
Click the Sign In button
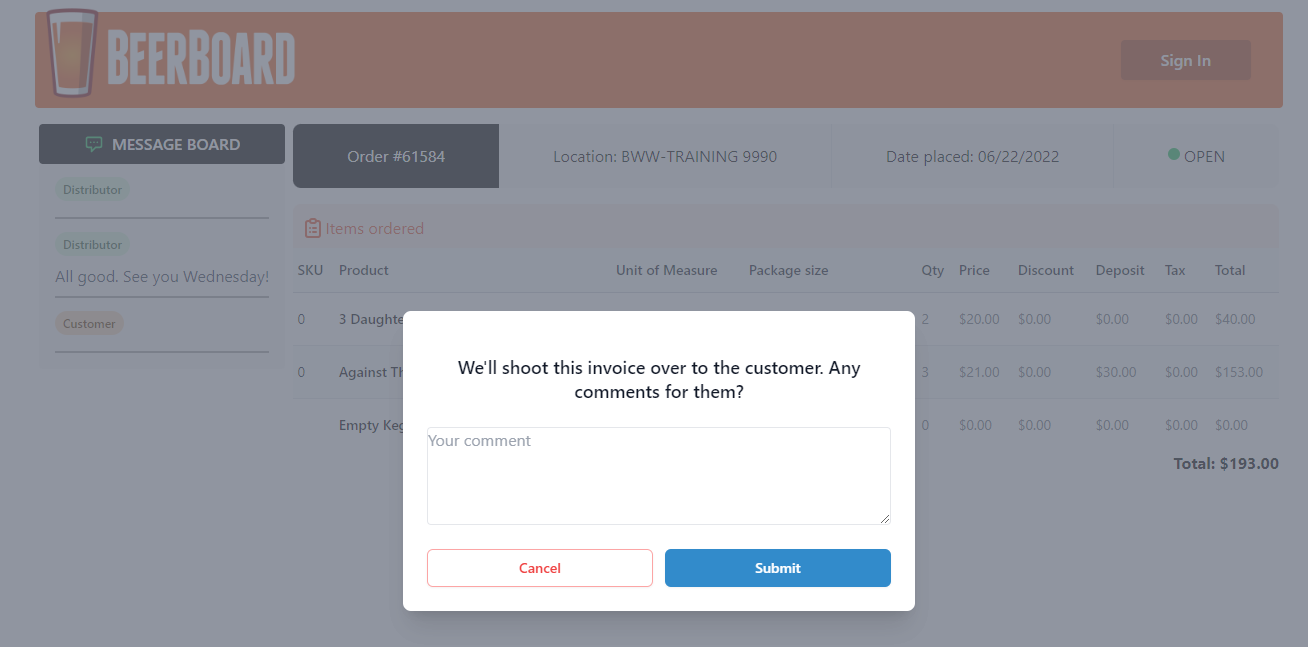click(x=1185, y=60)
